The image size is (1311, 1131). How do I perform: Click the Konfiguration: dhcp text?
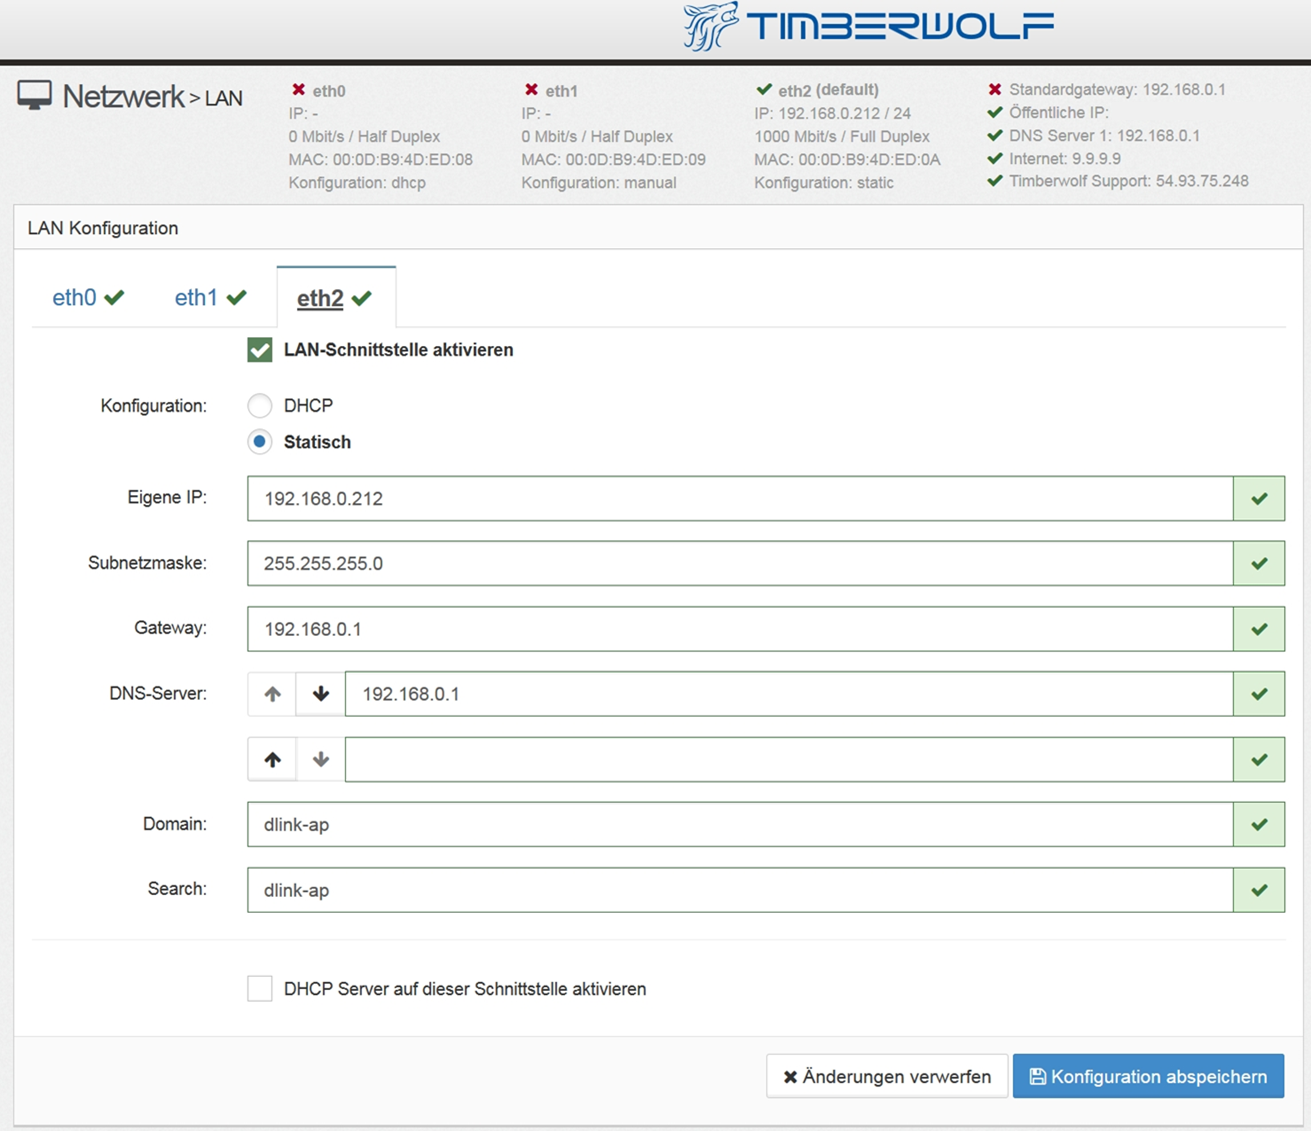tap(357, 182)
